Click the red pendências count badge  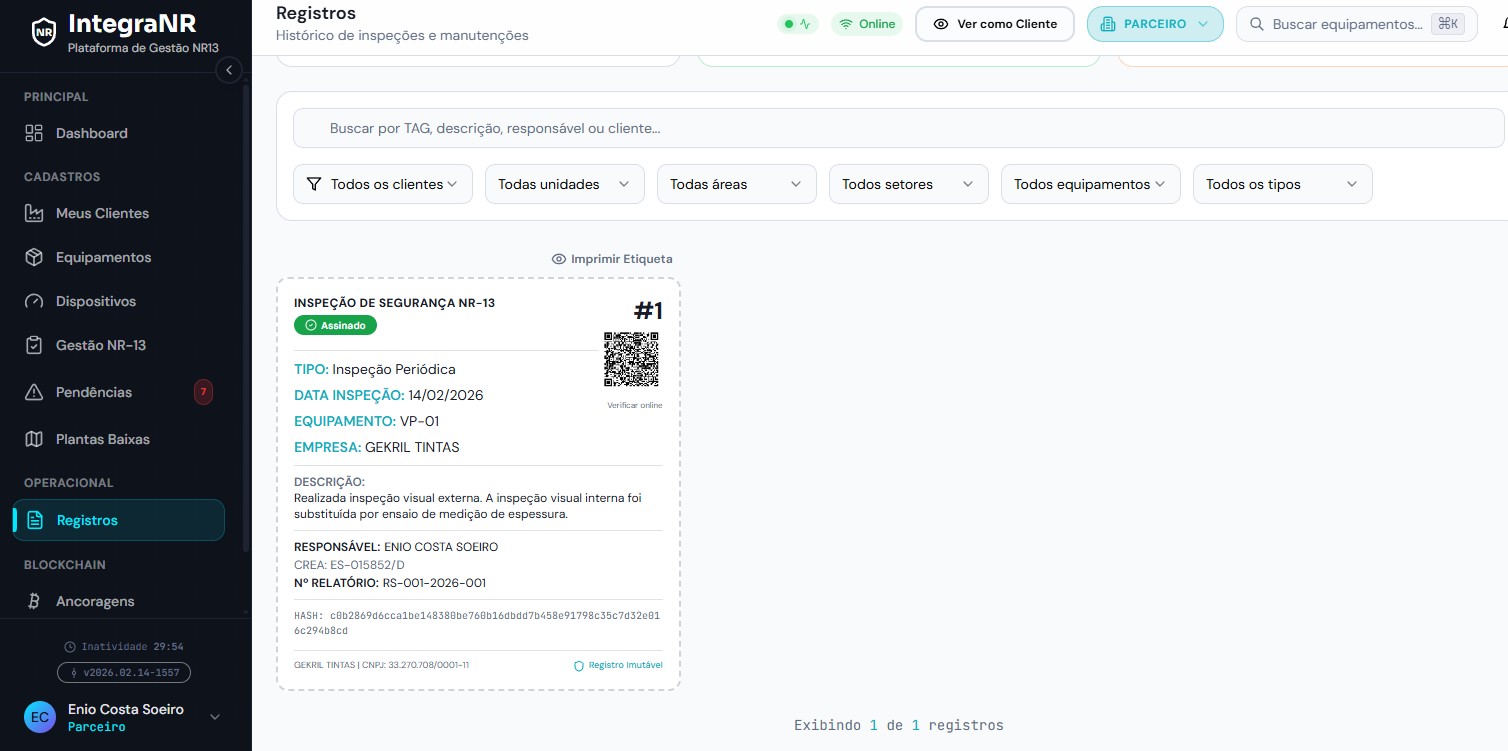203,392
